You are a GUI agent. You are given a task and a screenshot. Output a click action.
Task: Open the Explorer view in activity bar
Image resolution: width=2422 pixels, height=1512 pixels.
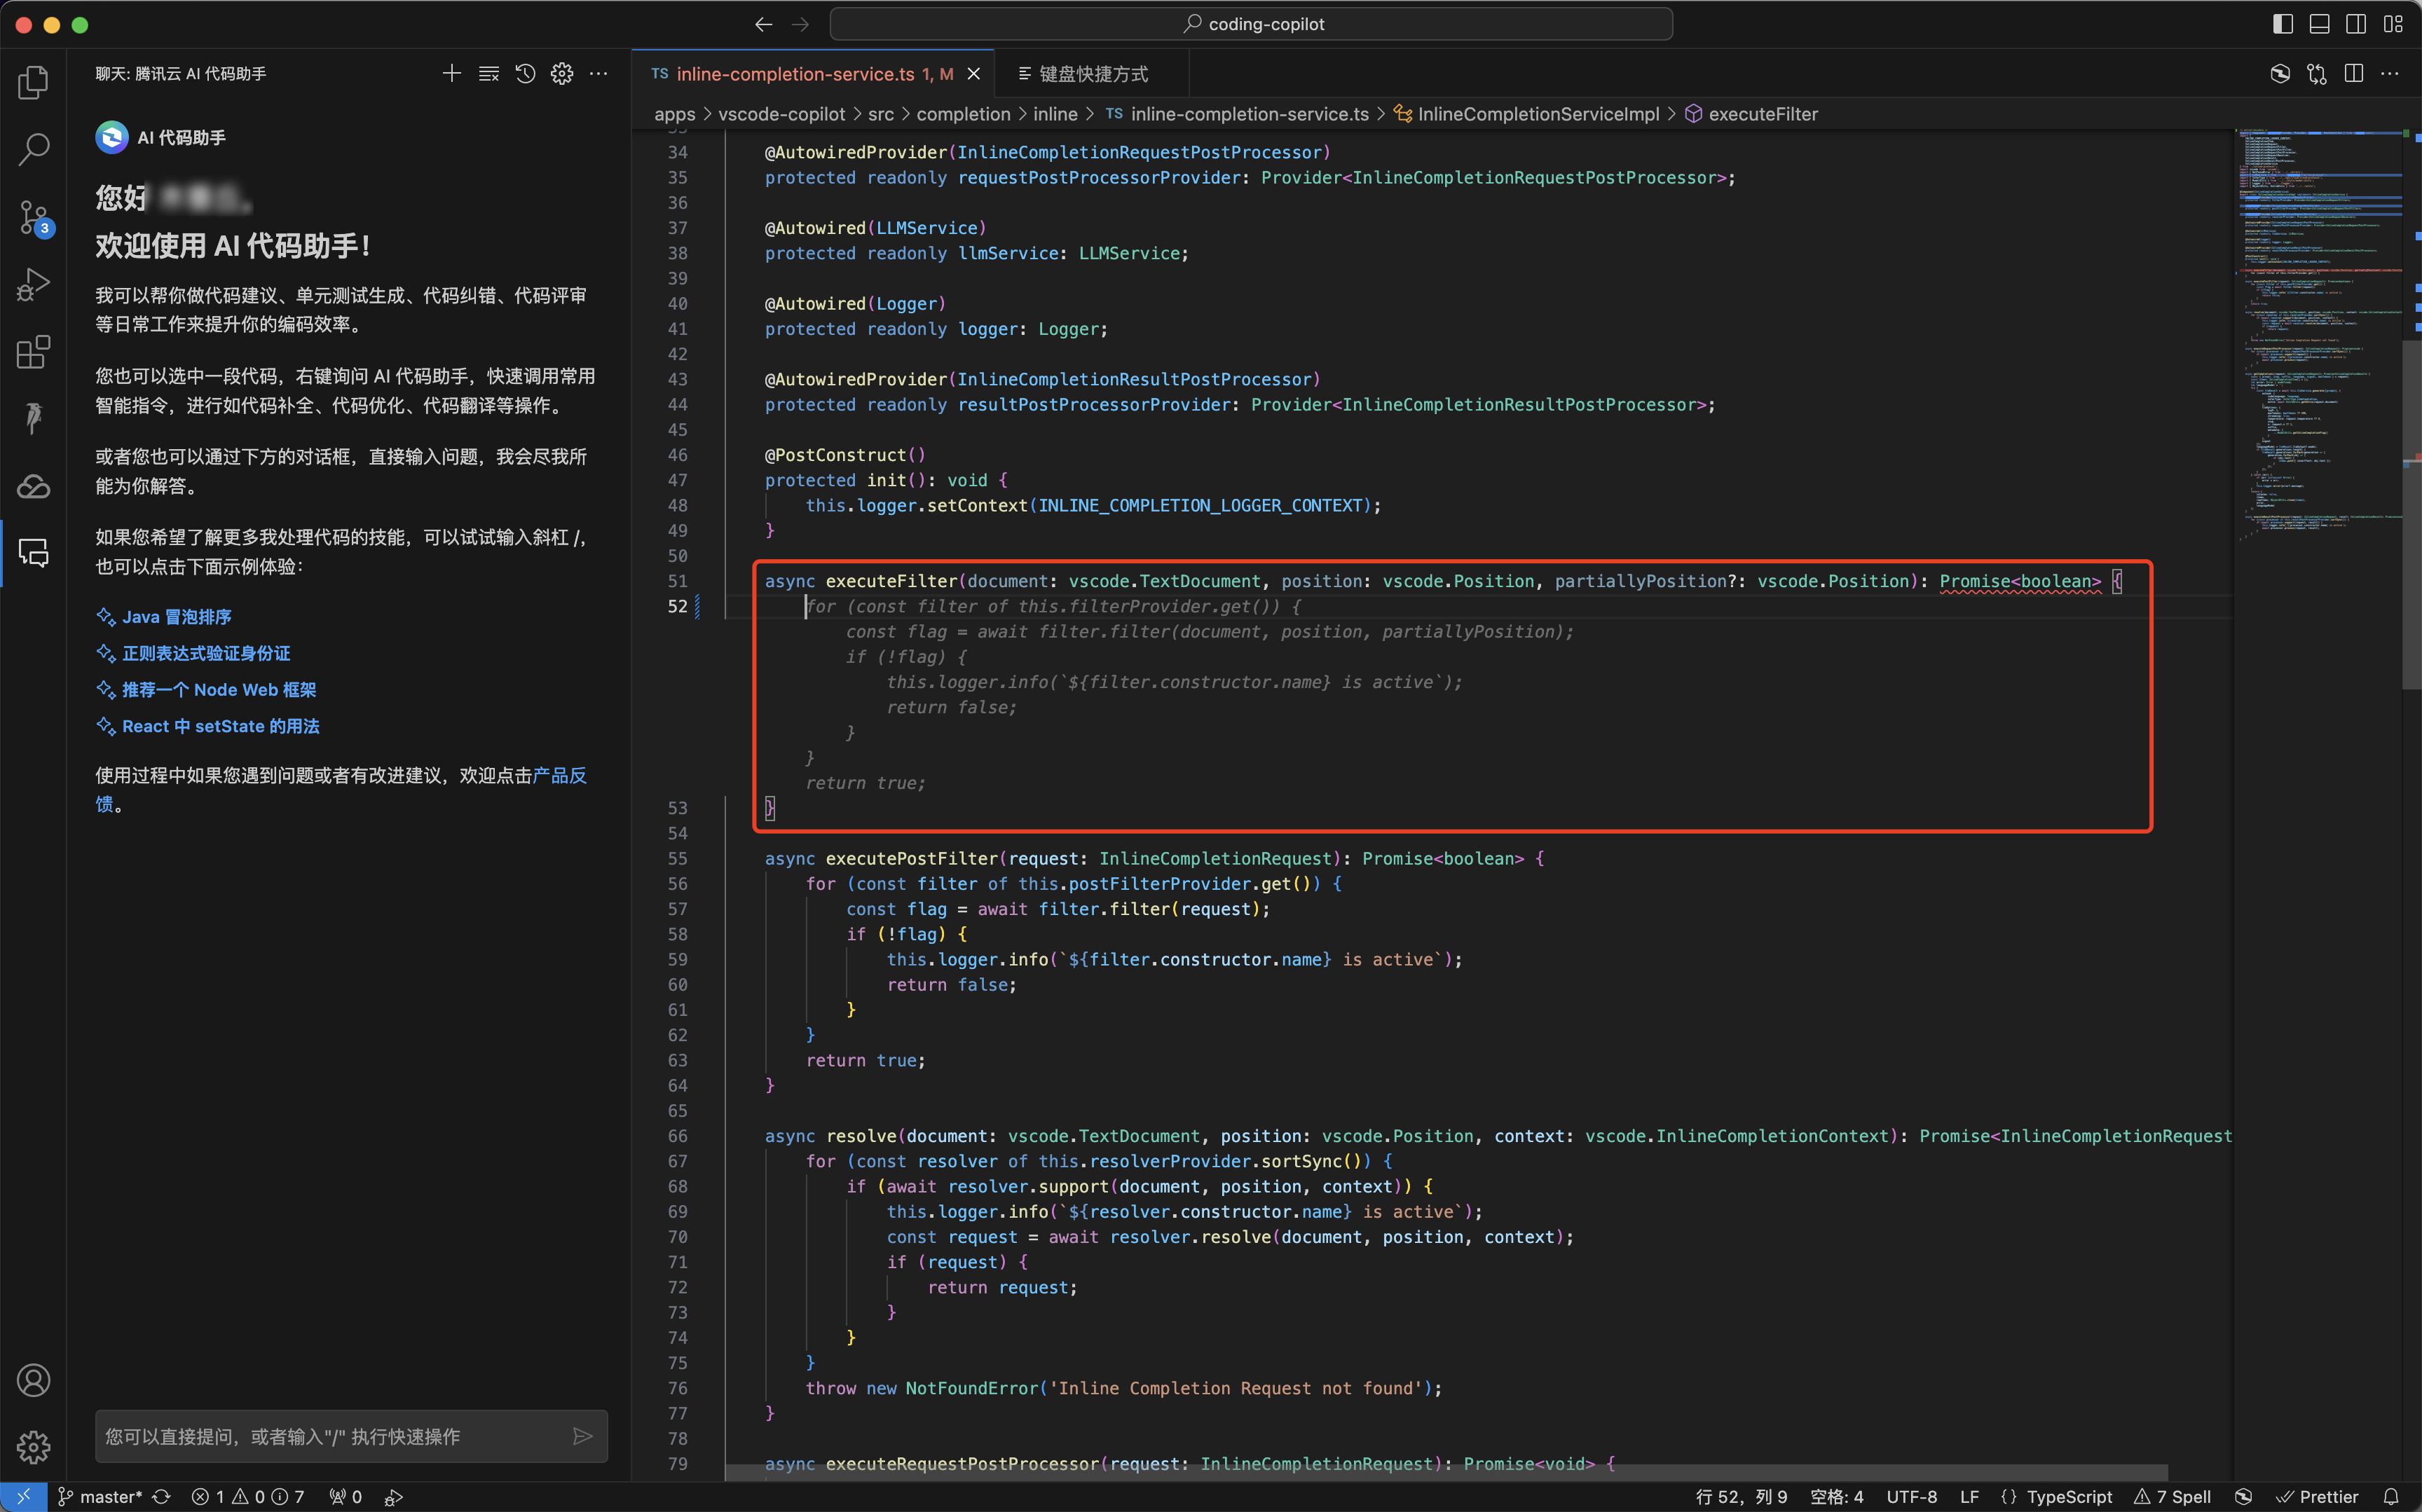click(x=33, y=82)
